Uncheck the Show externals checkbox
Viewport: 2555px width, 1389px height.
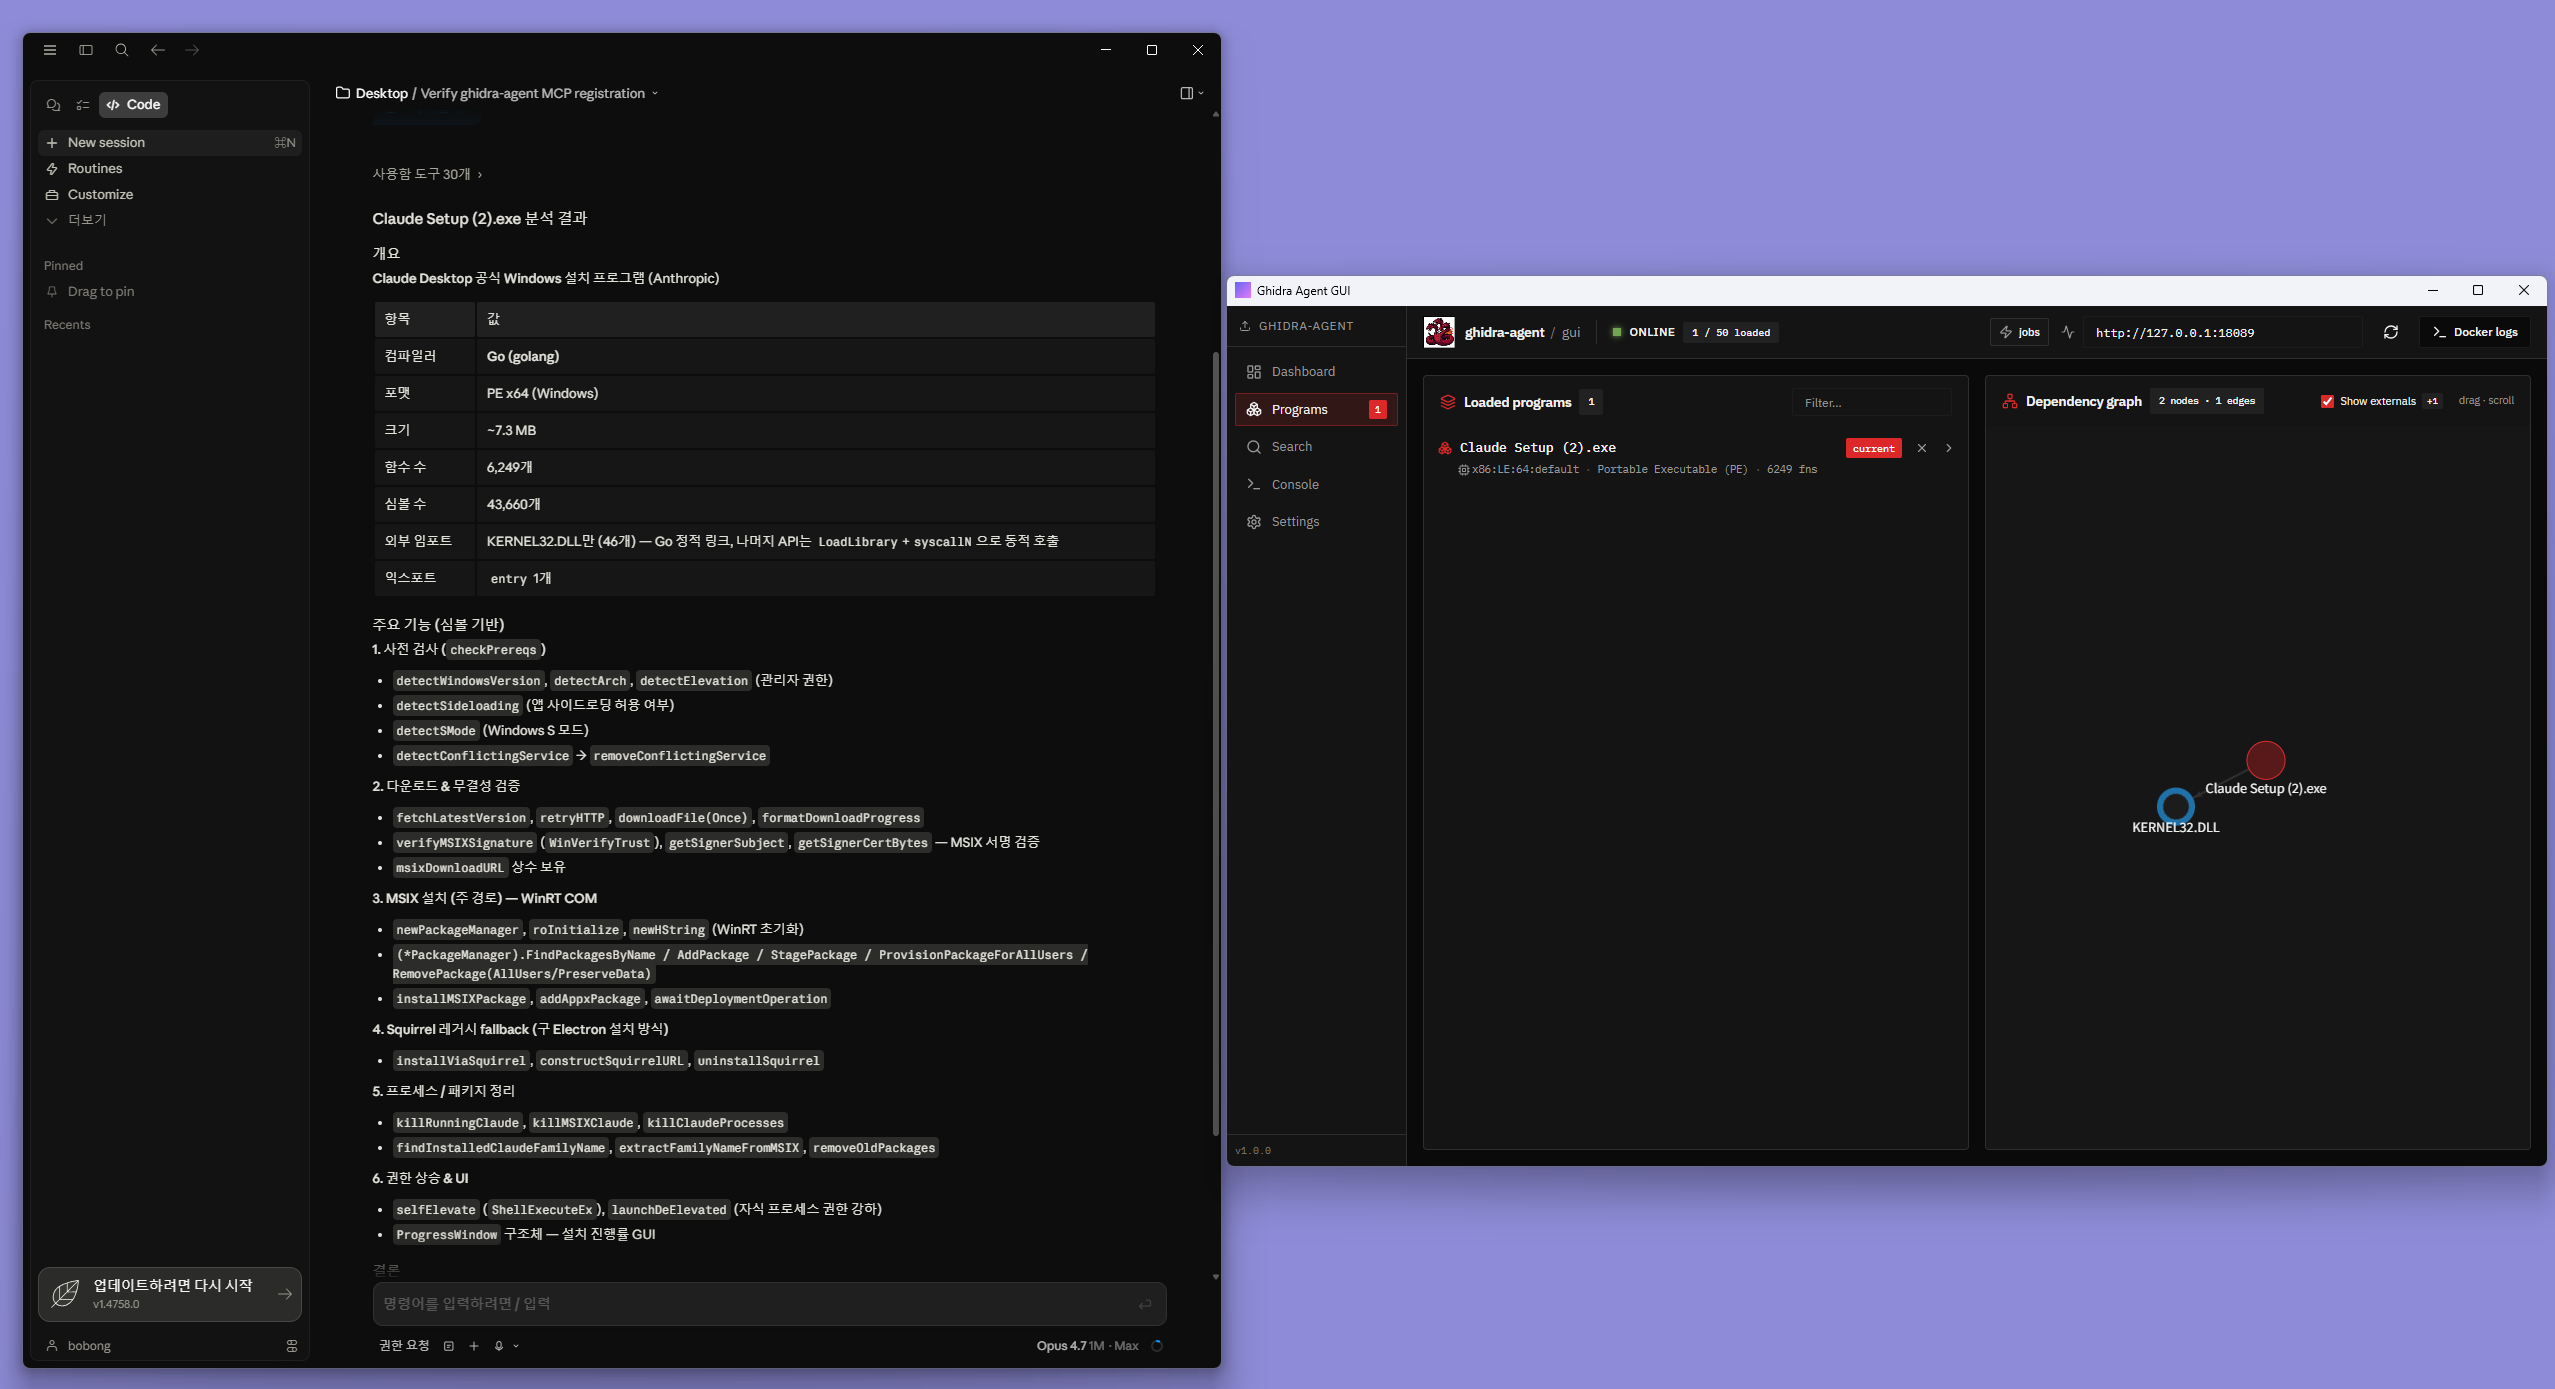[x=2327, y=401]
